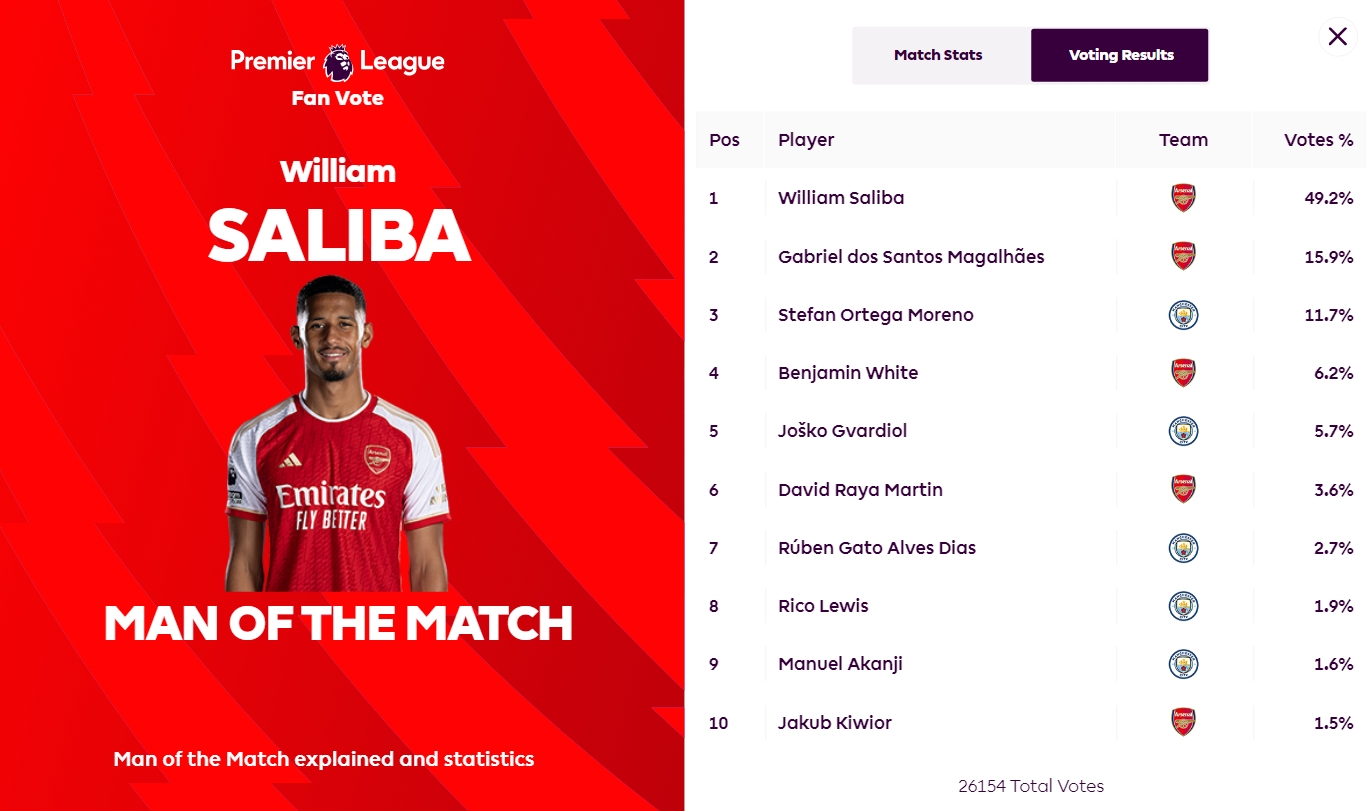Click Arsenal crest beside Jakub Kiwior
This screenshot has height=811, width=1369.
[1183, 722]
